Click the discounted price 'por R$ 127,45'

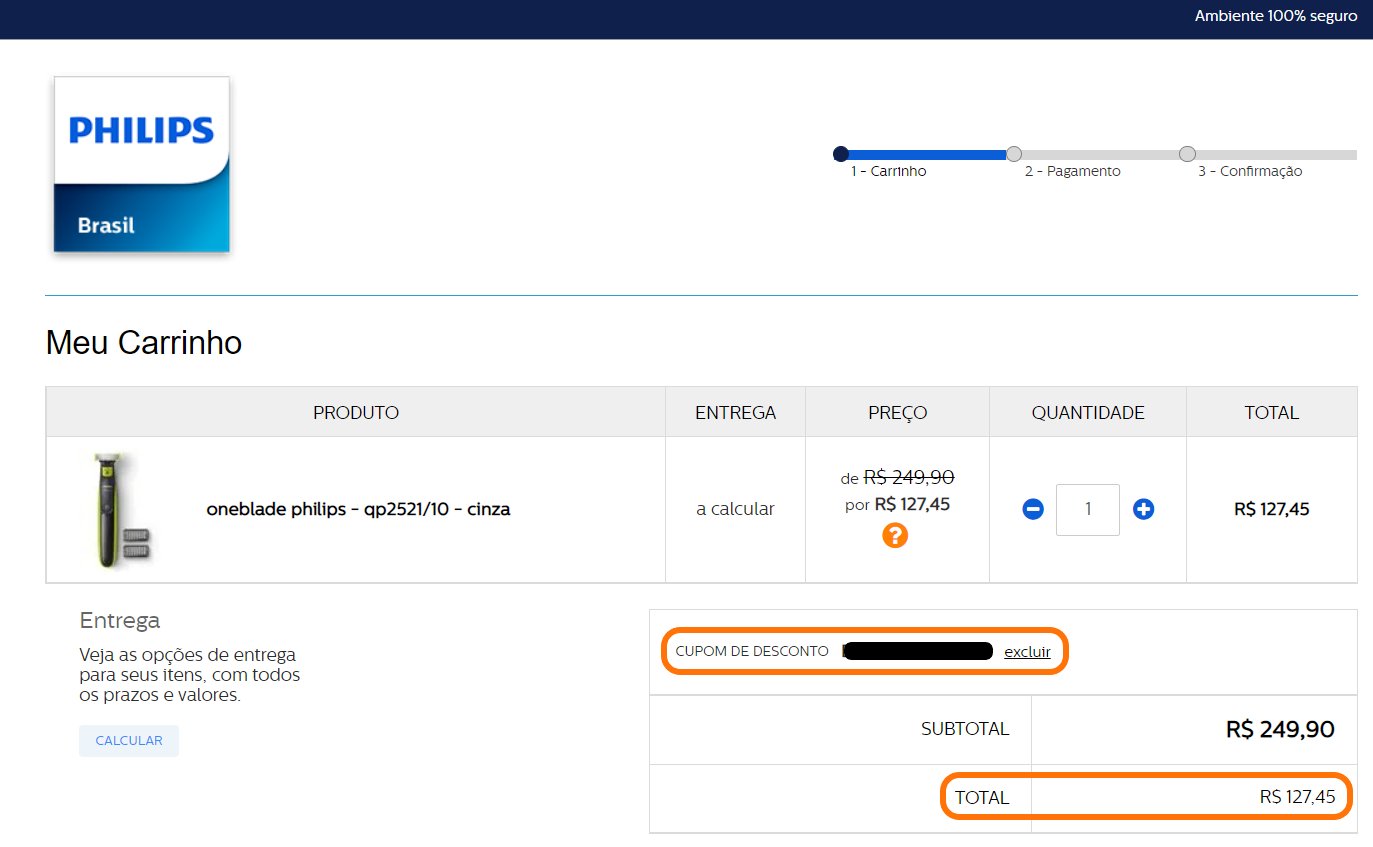click(897, 504)
